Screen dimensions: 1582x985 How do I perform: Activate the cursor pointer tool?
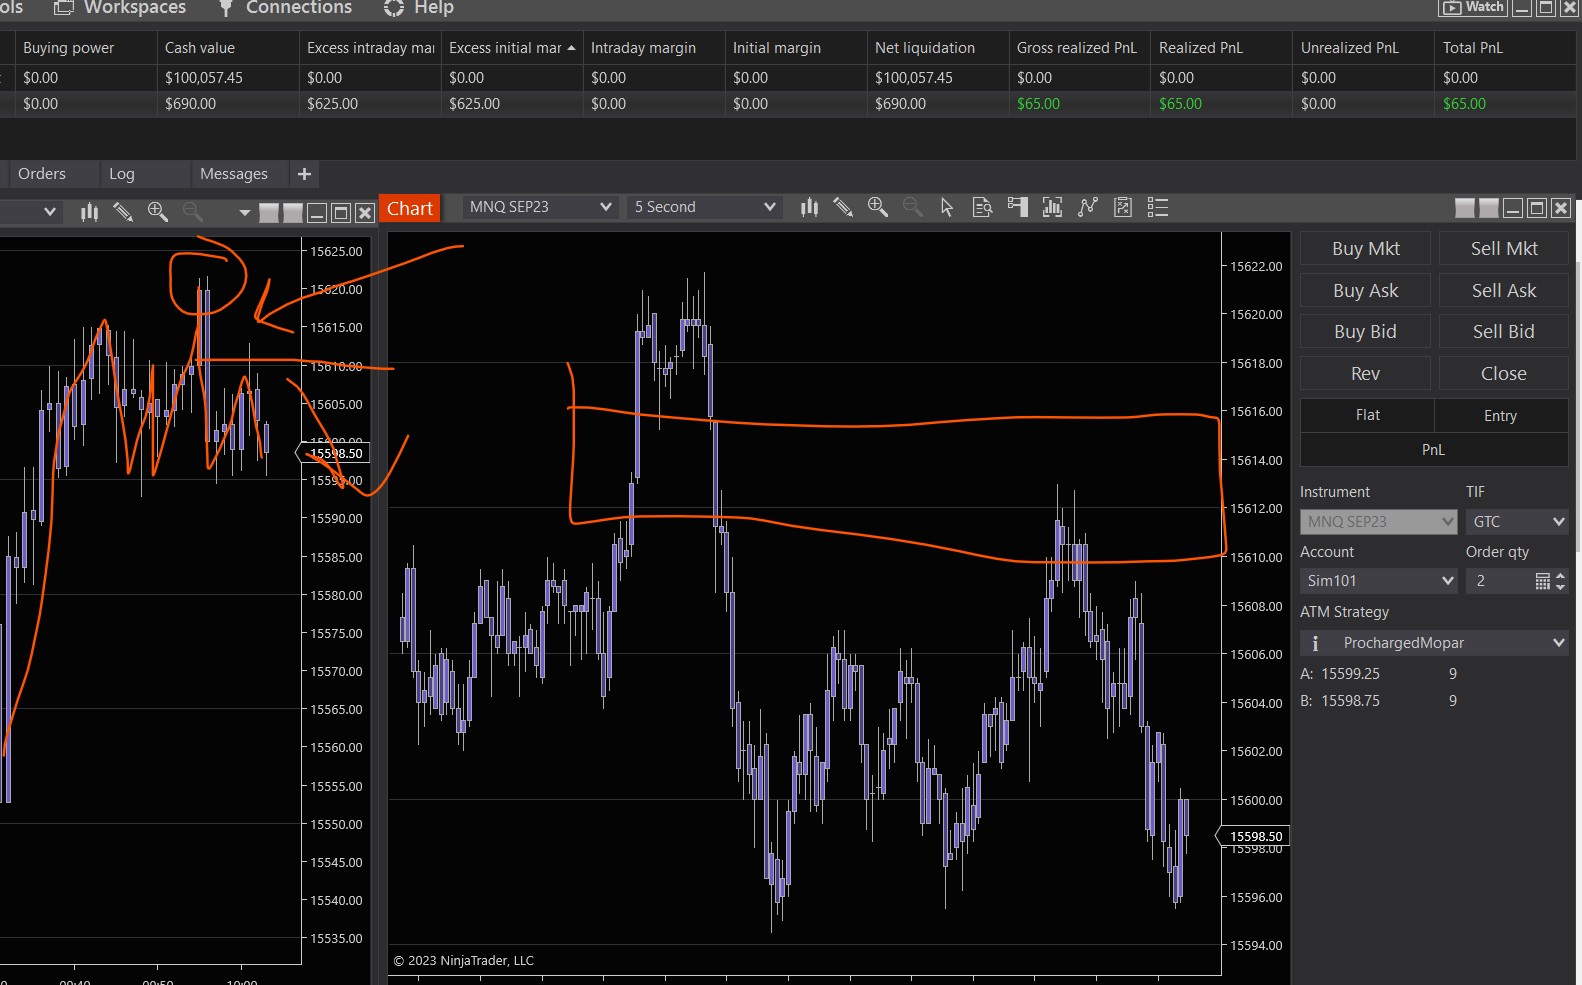tap(947, 207)
